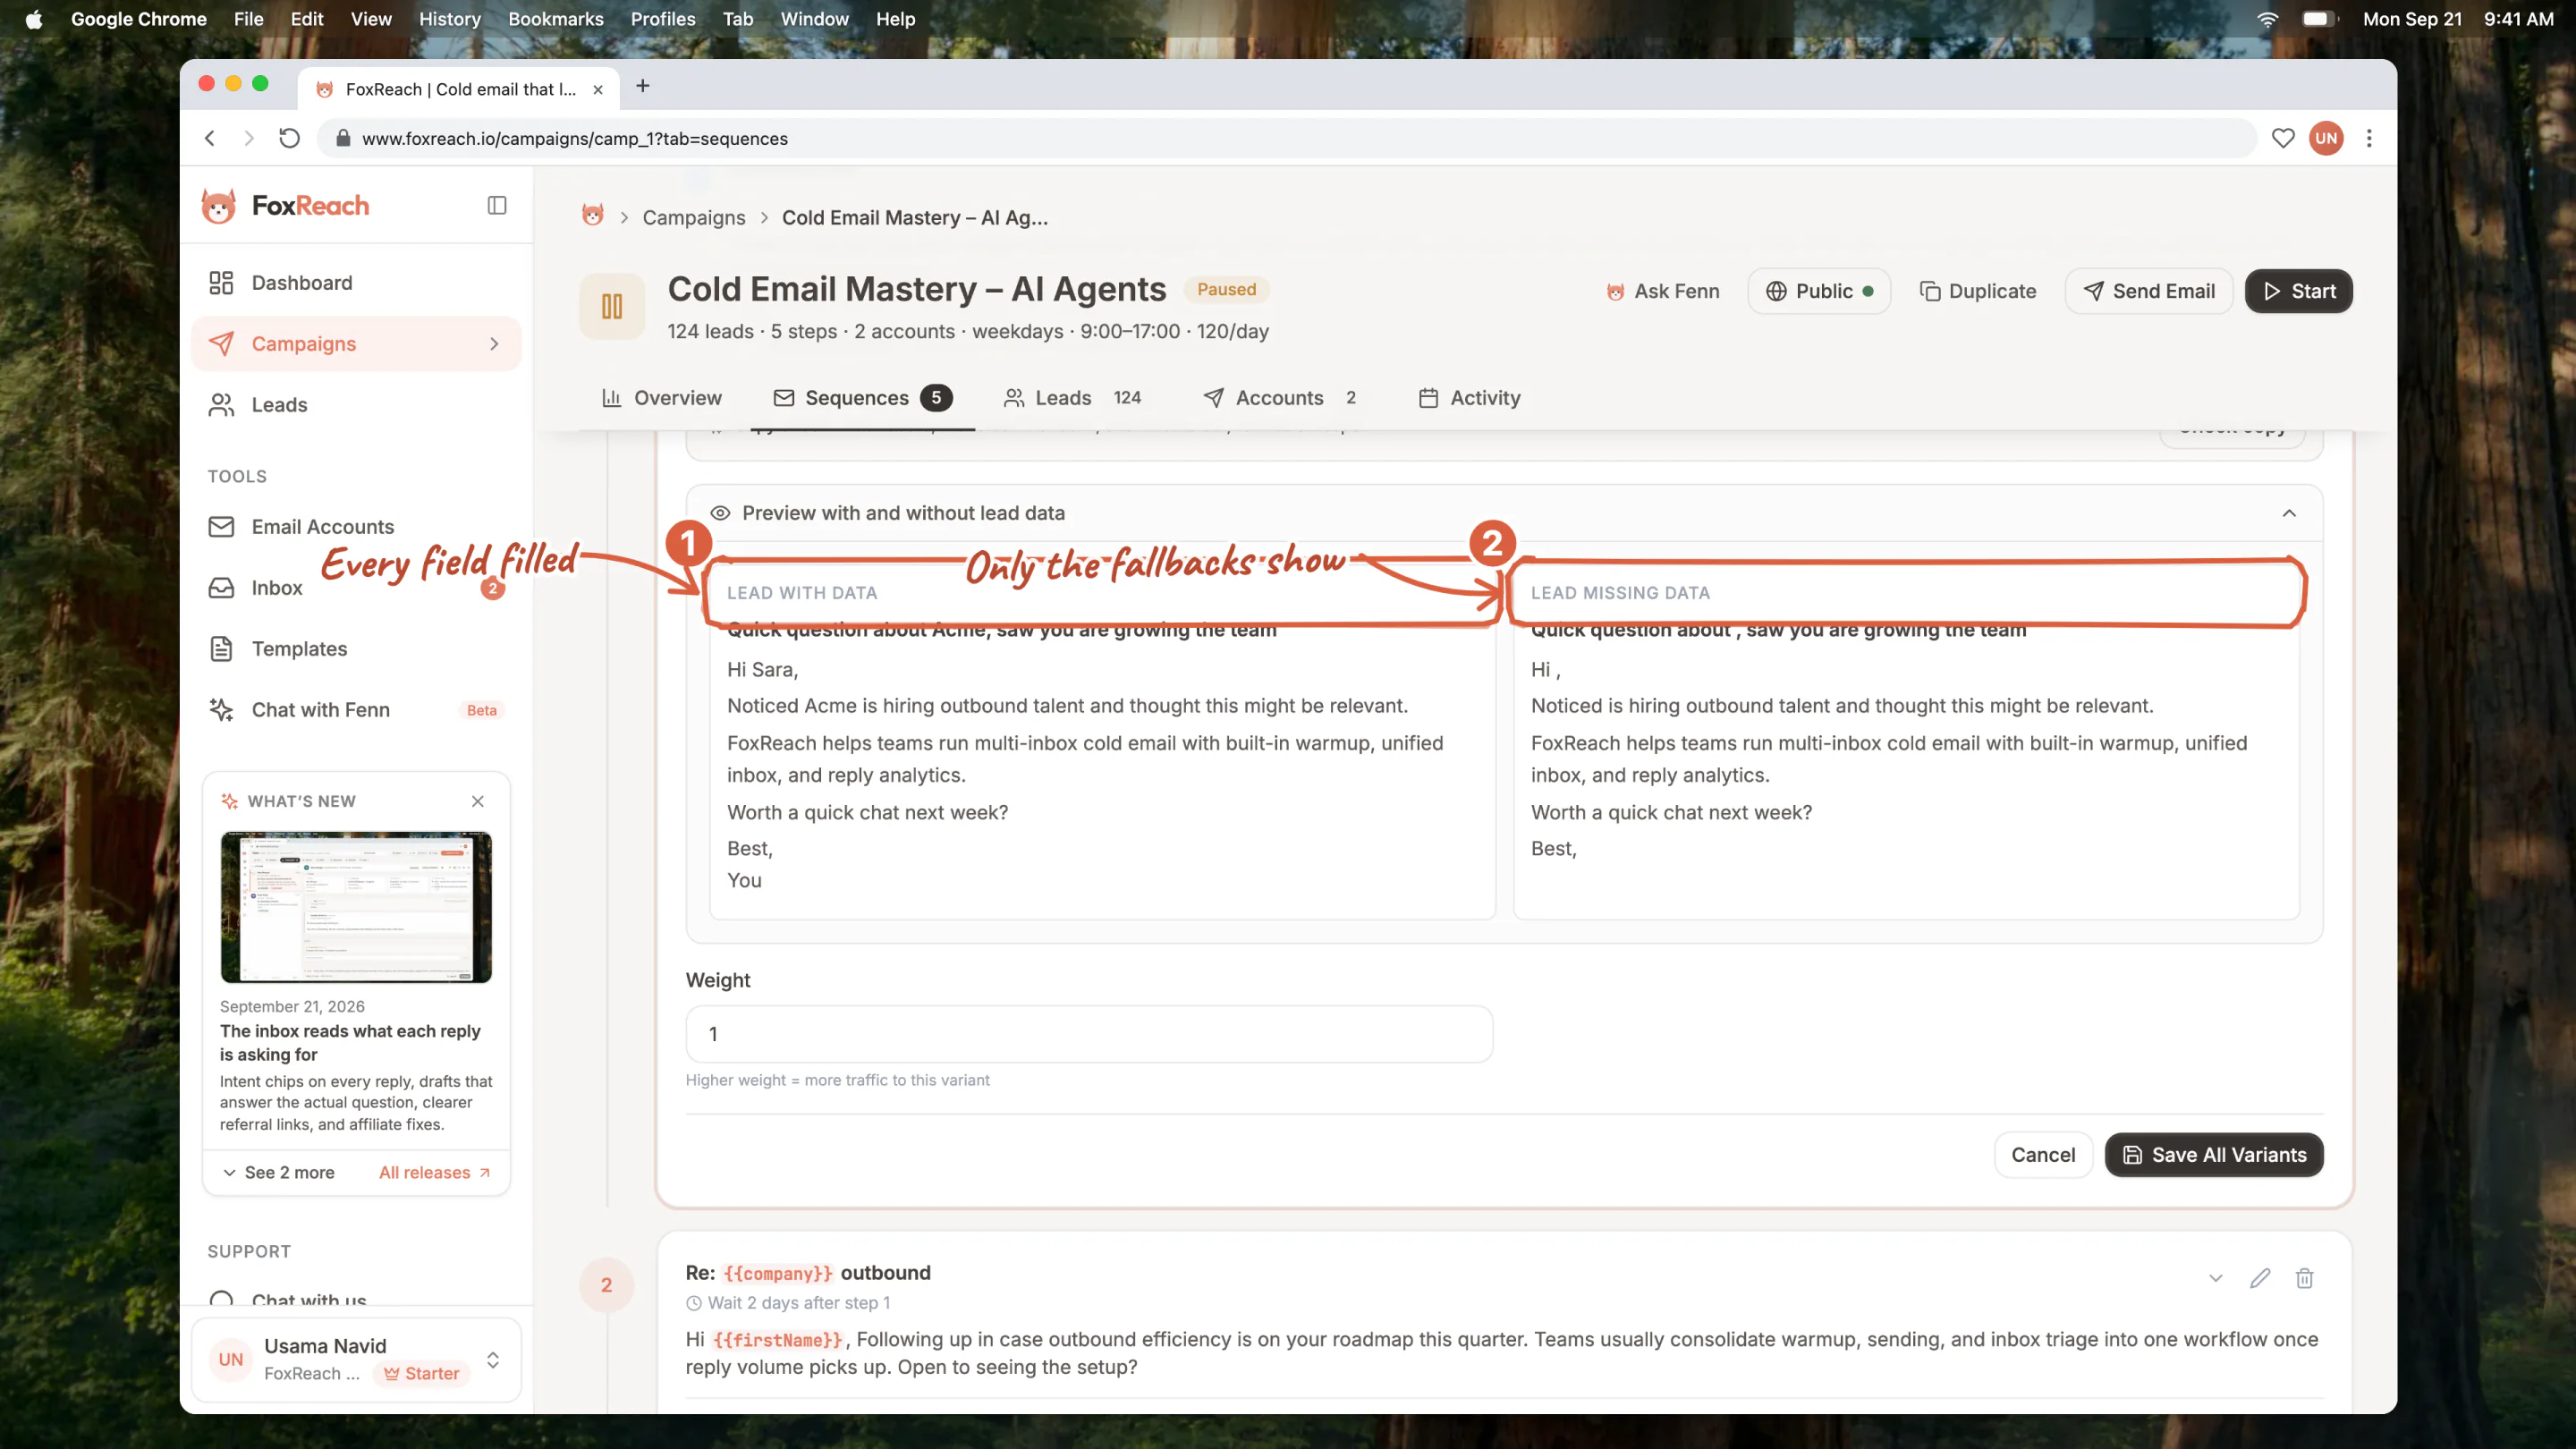Open Templates in the sidebar
The image size is (2576, 1449).
pos(356,649)
